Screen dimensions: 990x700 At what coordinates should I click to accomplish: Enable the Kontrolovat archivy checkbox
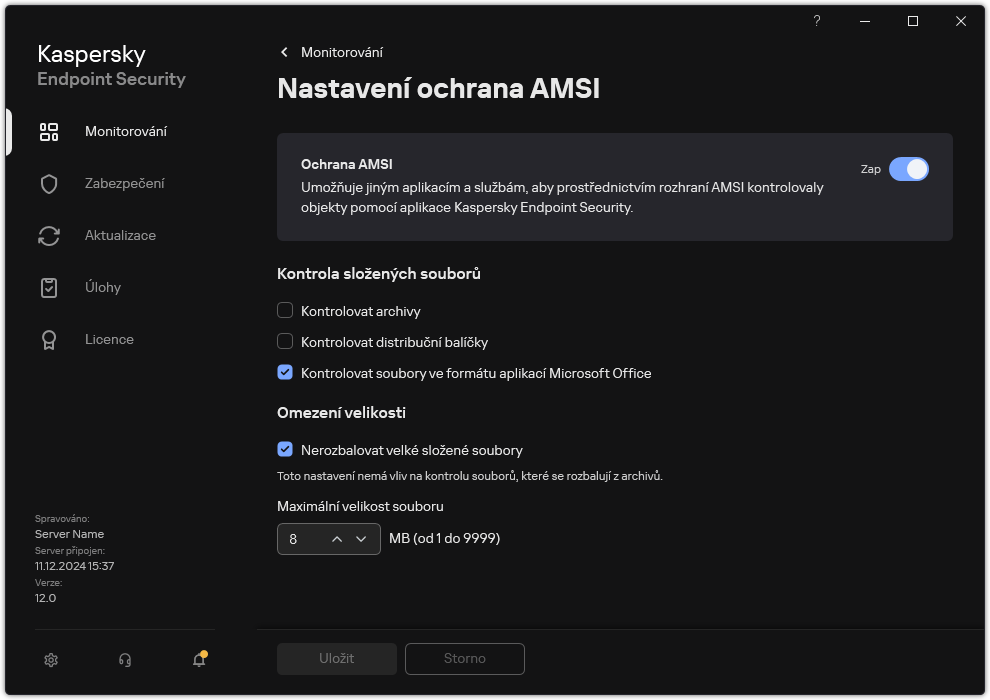(285, 311)
